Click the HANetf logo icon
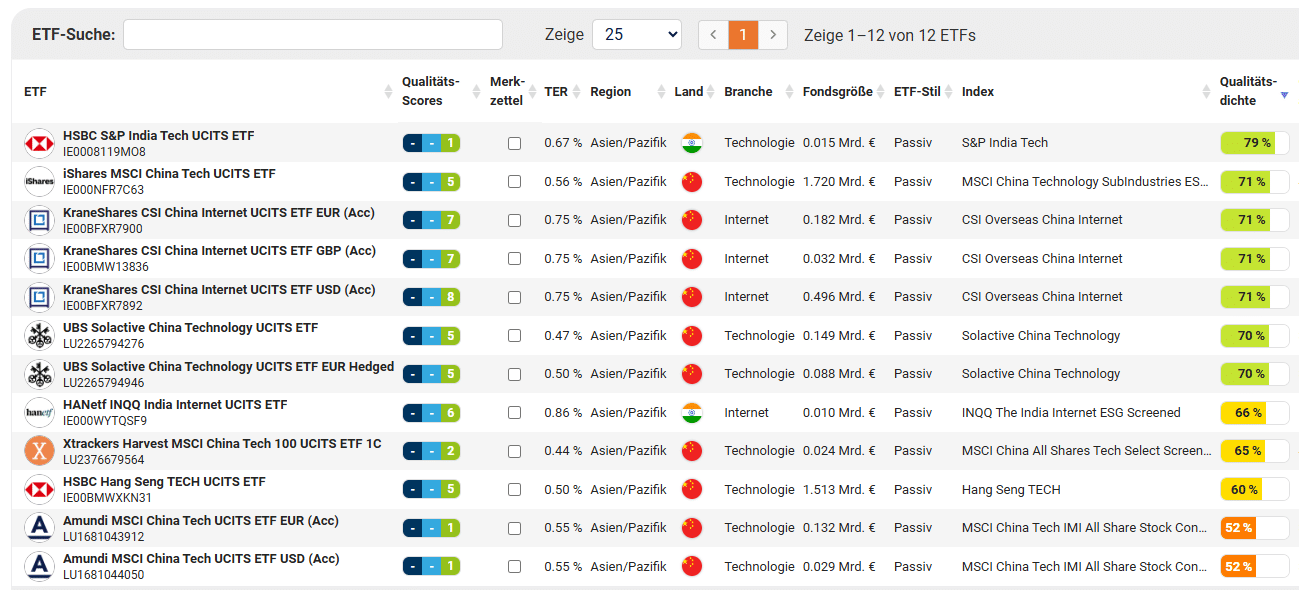The height and width of the screenshot is (590, 1299). tap(39, 412)
